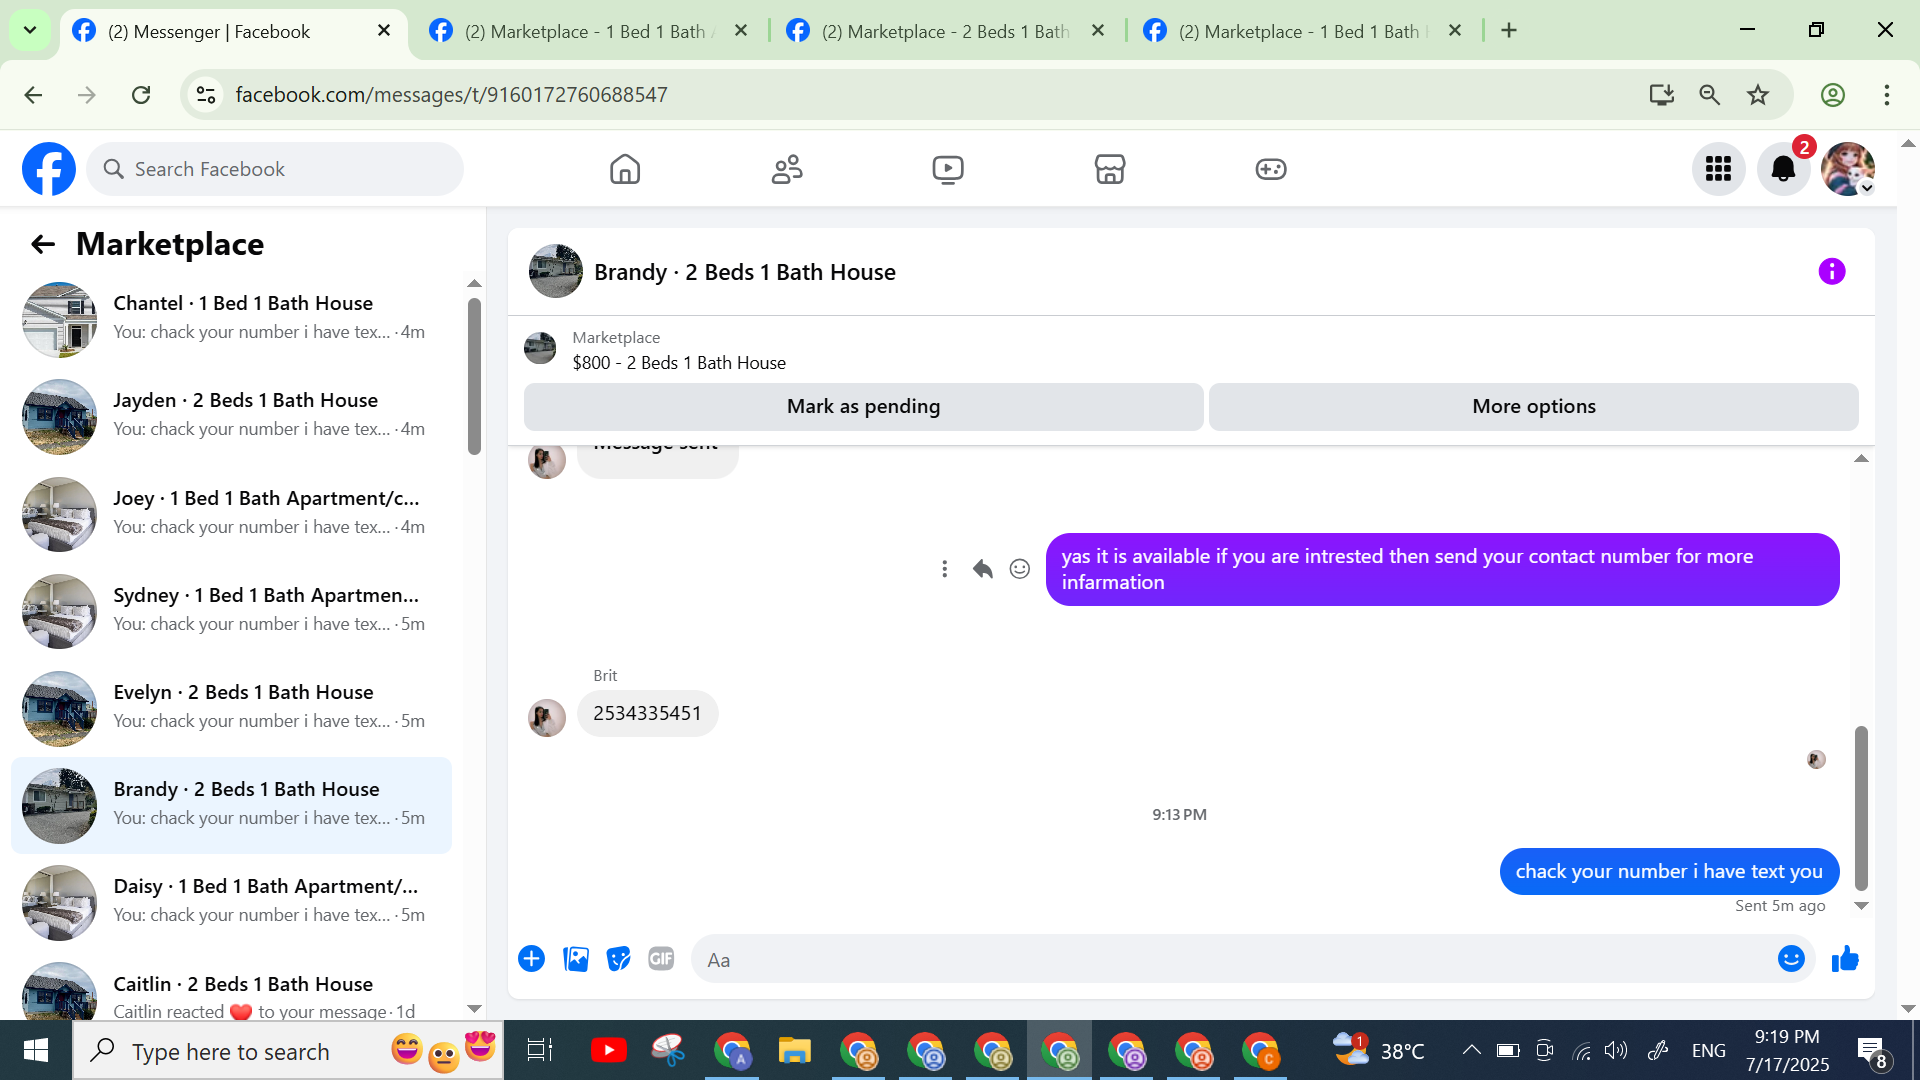Screen dimensions: 1920x1080
Task: Expand the tab search dropdown
Action: (30, 31)
